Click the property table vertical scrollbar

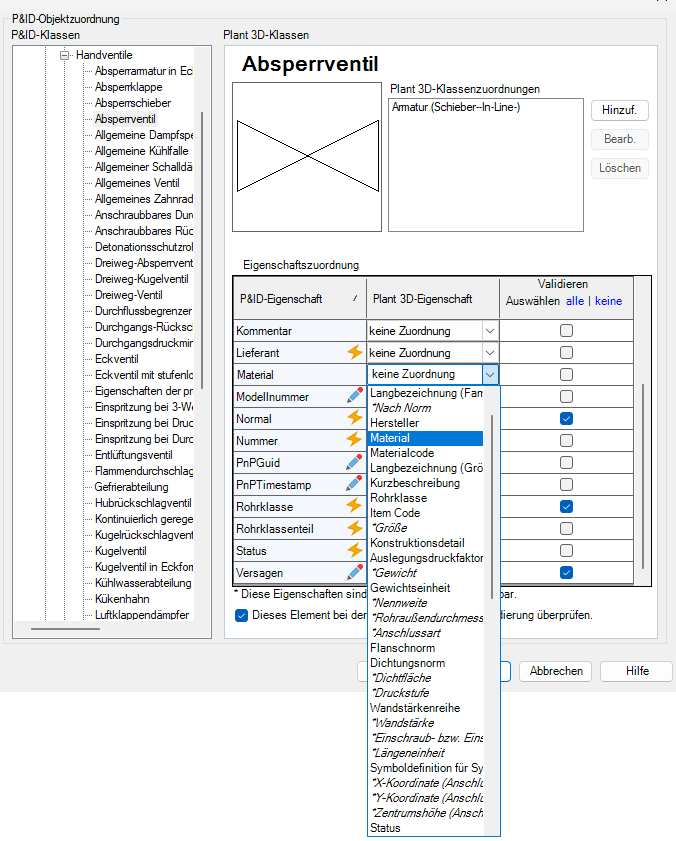click(643, 476)
